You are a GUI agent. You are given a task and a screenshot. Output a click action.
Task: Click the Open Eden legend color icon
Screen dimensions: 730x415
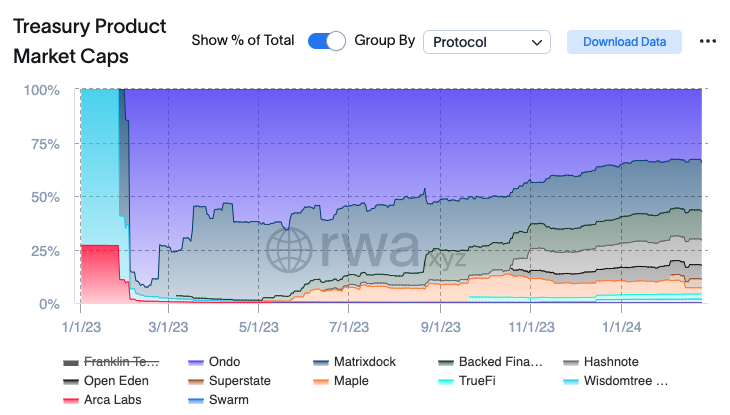click(71, 381)
